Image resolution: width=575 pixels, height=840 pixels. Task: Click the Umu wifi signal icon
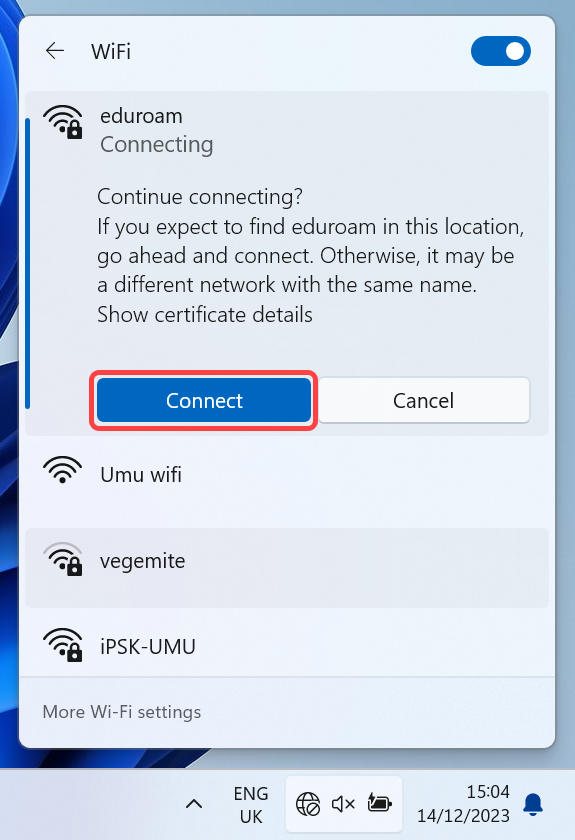pos(63,470)
